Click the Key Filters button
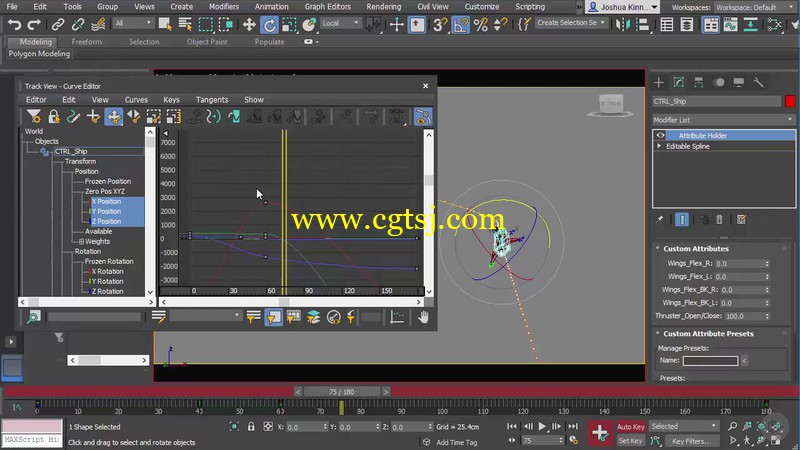Image resolution: width=800 pixels, height=450 pixels. (x=691, y=441)
